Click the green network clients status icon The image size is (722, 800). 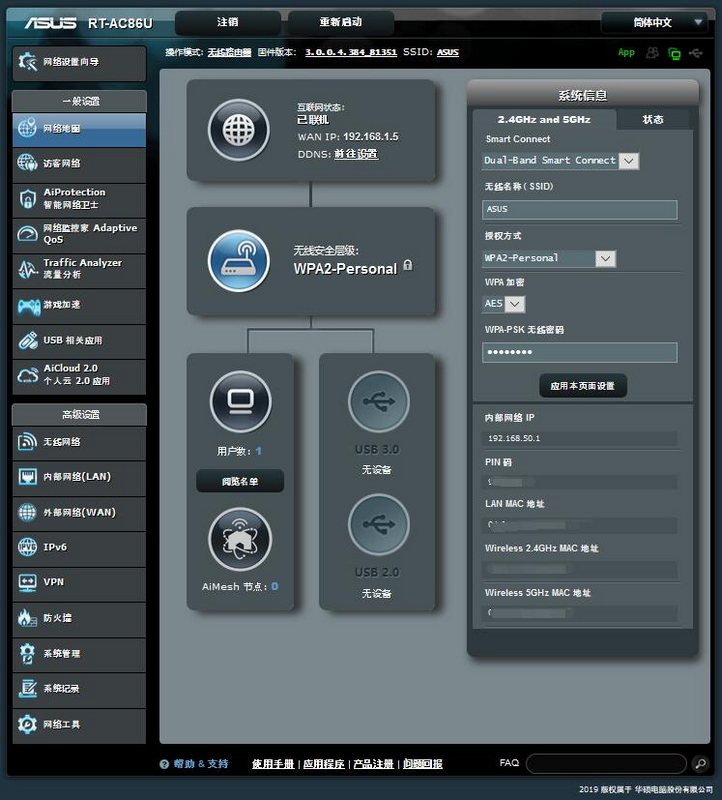pos(674,53)
